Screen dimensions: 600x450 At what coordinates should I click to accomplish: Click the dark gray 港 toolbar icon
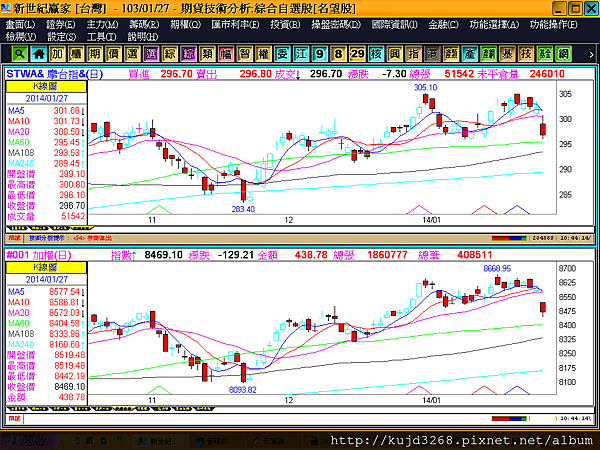(432, 54)
